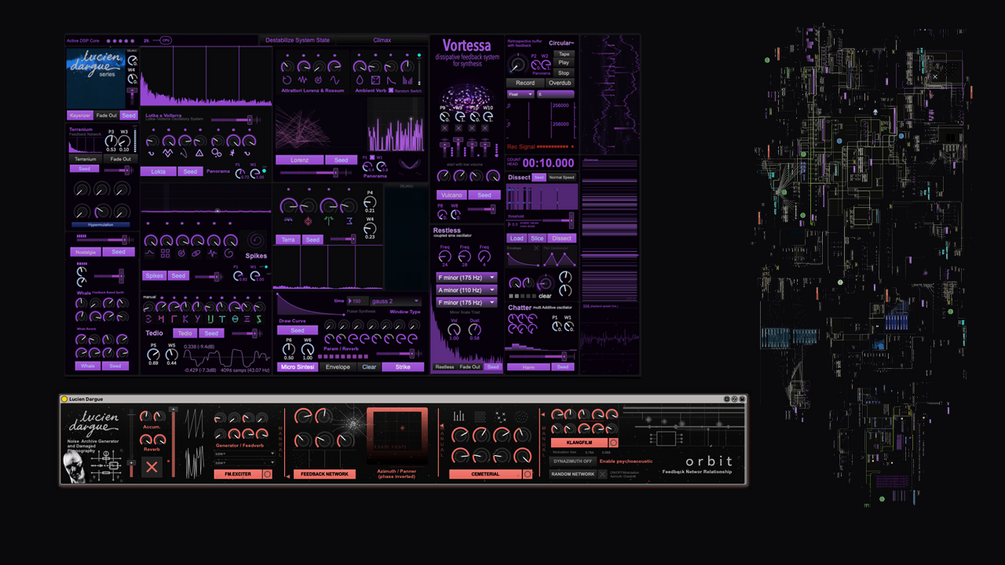The width and height of the screenshot is (1005, 565).
Task: Select the zigzag icon in Lotka x Volterra
Action: coord(167,154)
